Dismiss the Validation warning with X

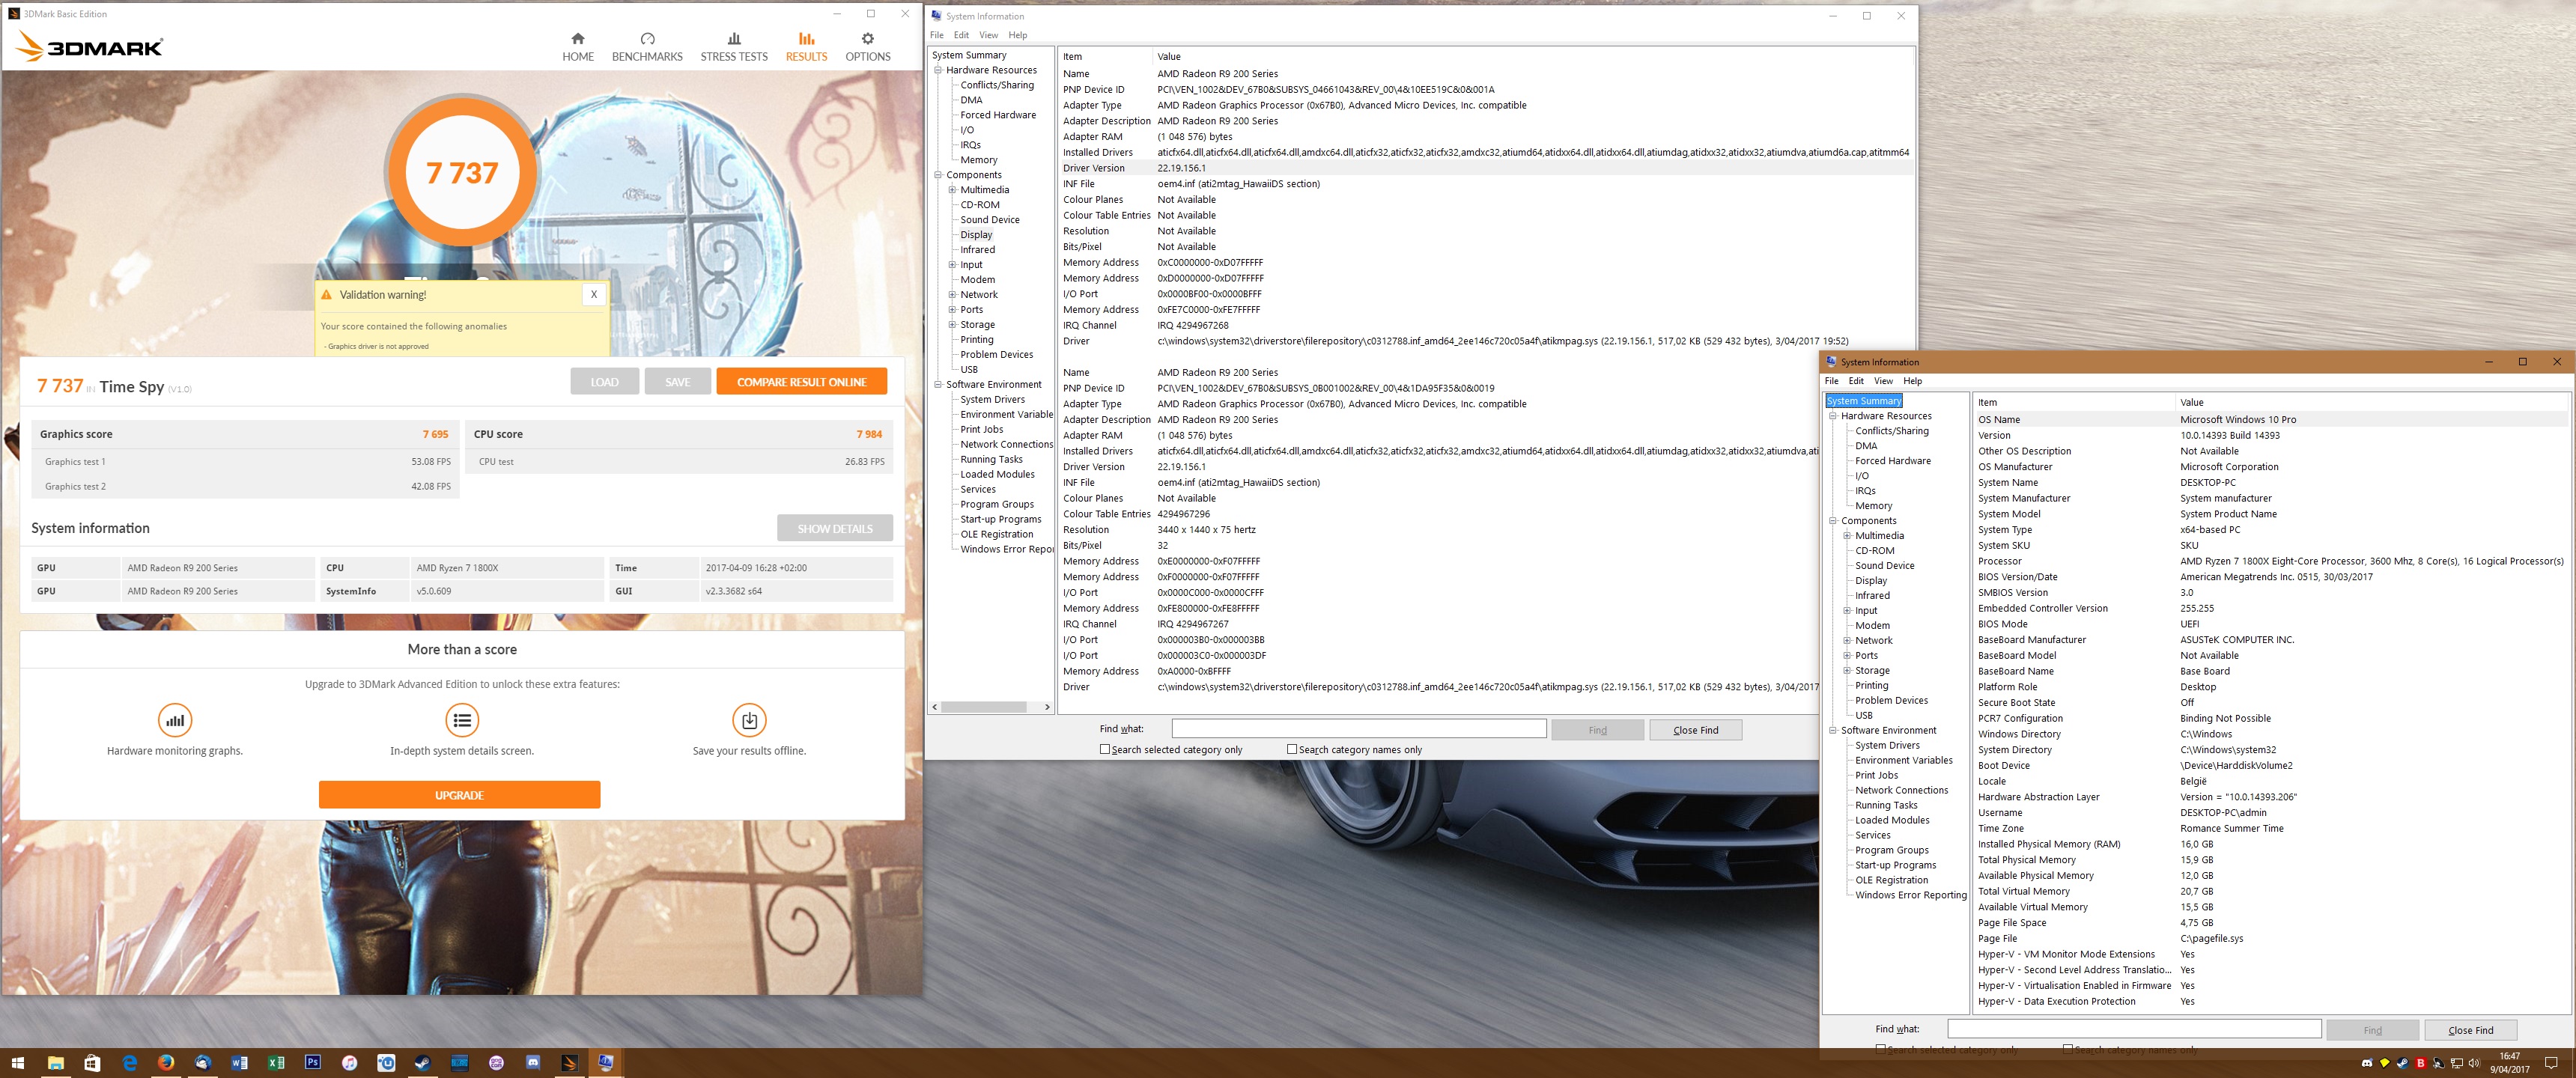[x=594, y=294]
